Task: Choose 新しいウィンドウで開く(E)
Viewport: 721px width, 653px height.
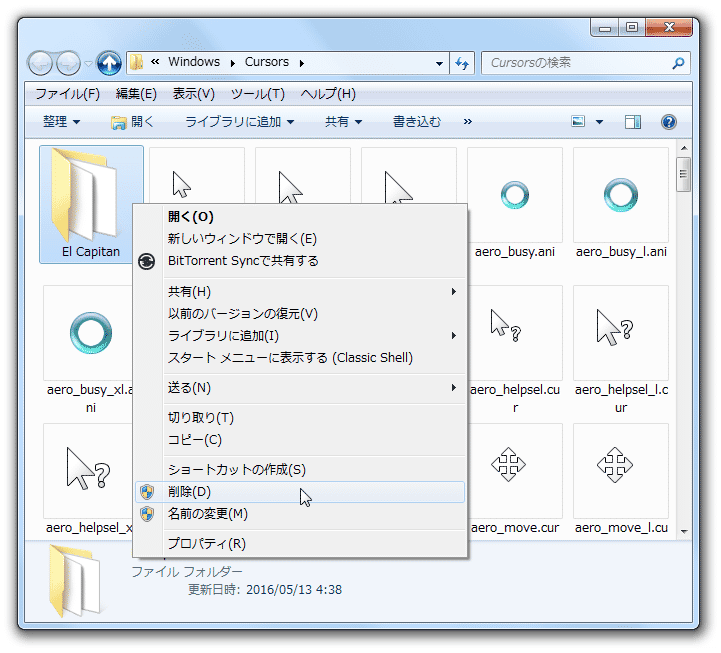Action: [300, 239]
